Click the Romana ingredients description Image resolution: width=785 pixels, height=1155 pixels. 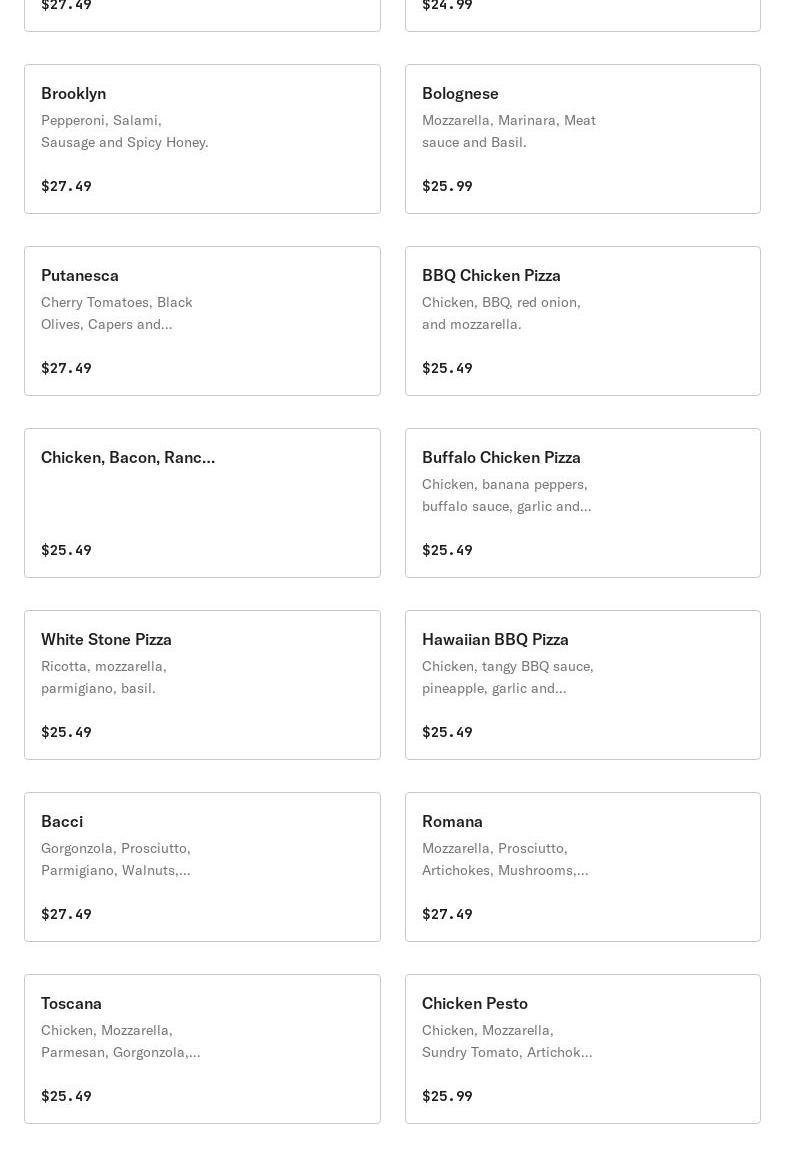click(x=505, y=859)
